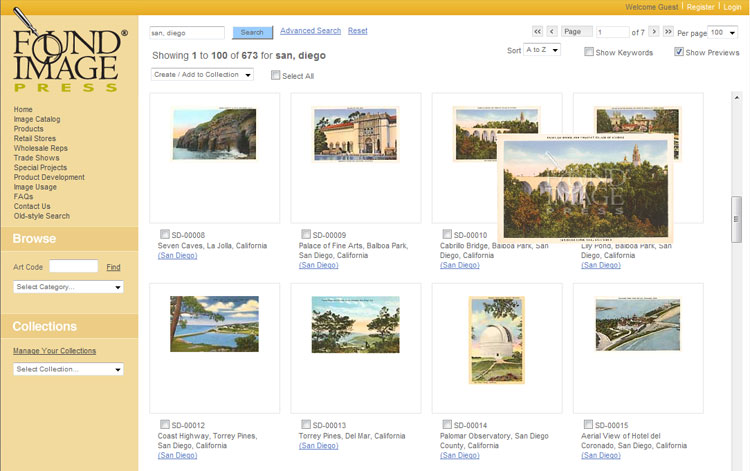Go to previous results page
Image resolution: width=750 pixels, height=471 pixels.
tap(551, 32)
